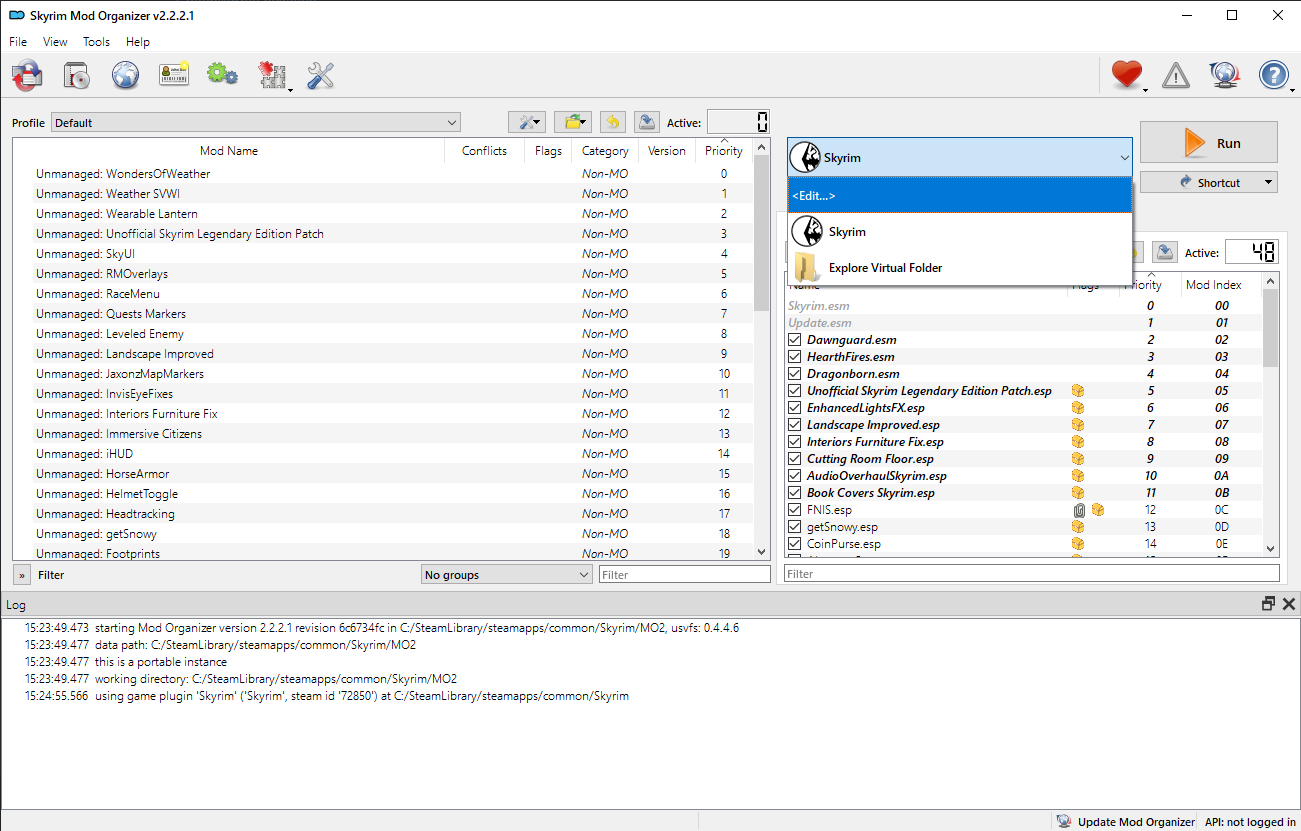Viewport: 1301px width, 831px height.
Task: Open the Profile dropdown showing Default
Action: point(255,123)
